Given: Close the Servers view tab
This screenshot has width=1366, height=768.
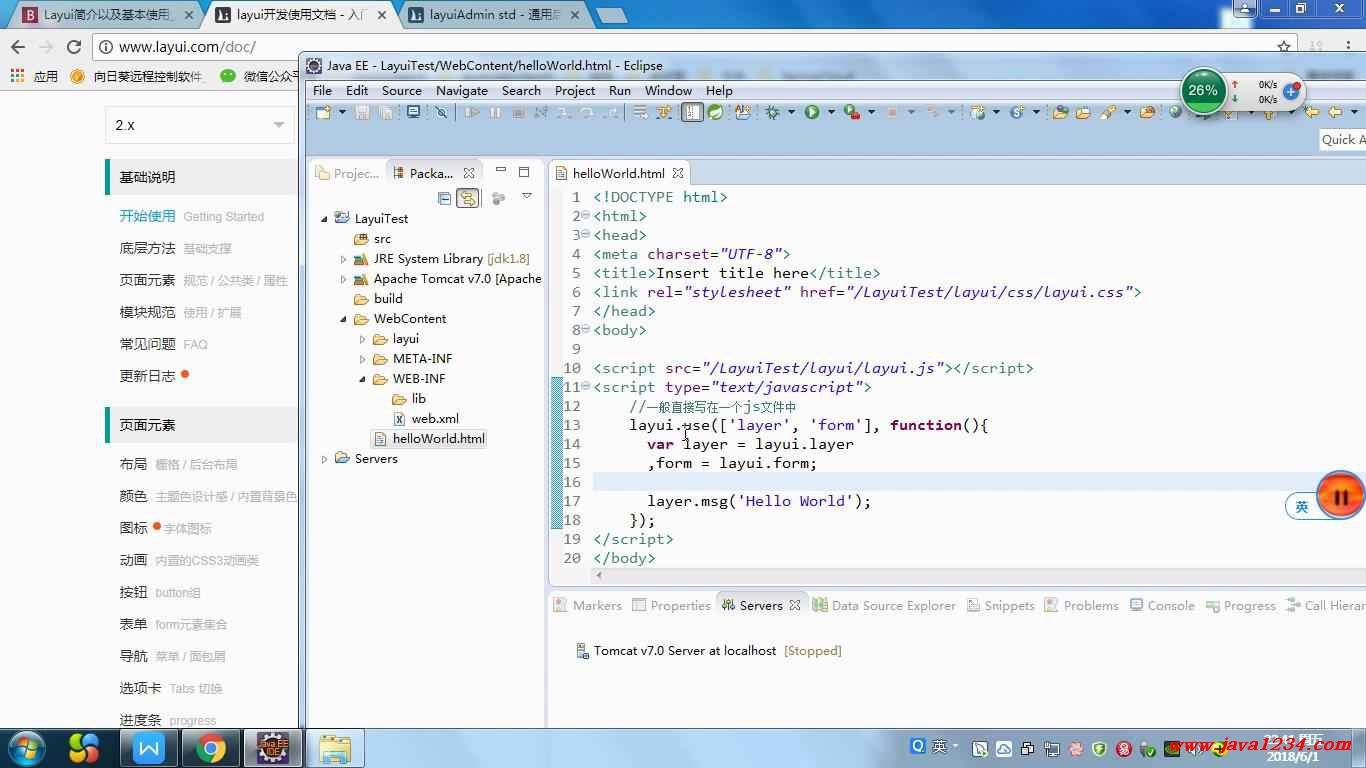Looking at the screenshot, I should 795,605.
